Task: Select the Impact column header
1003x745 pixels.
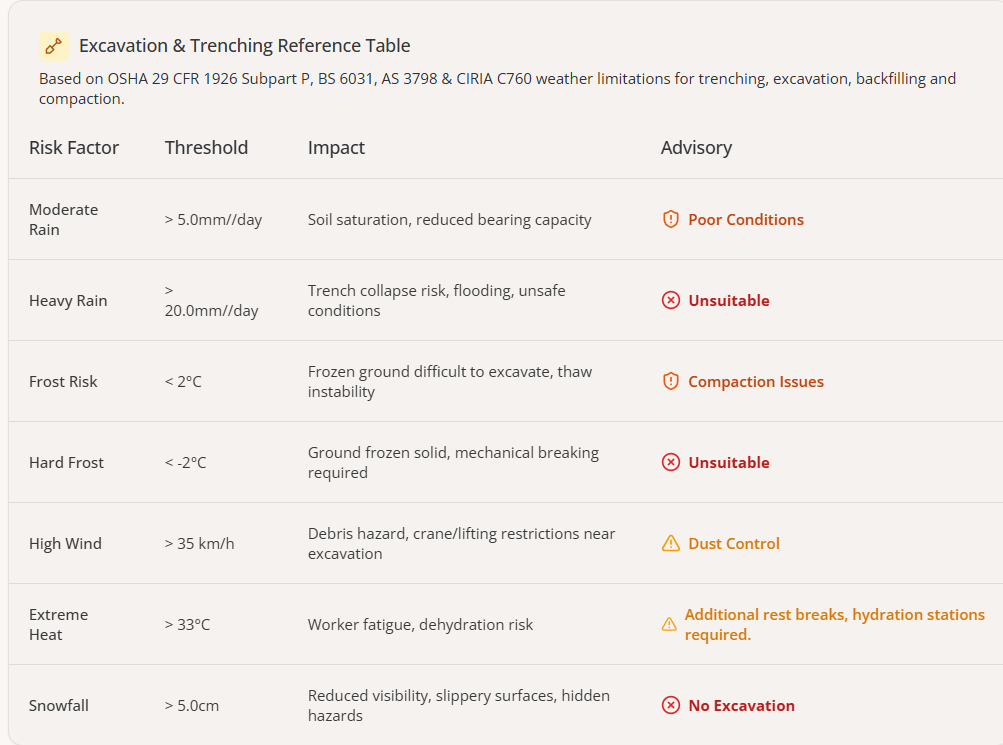Action: click(336, 148)
